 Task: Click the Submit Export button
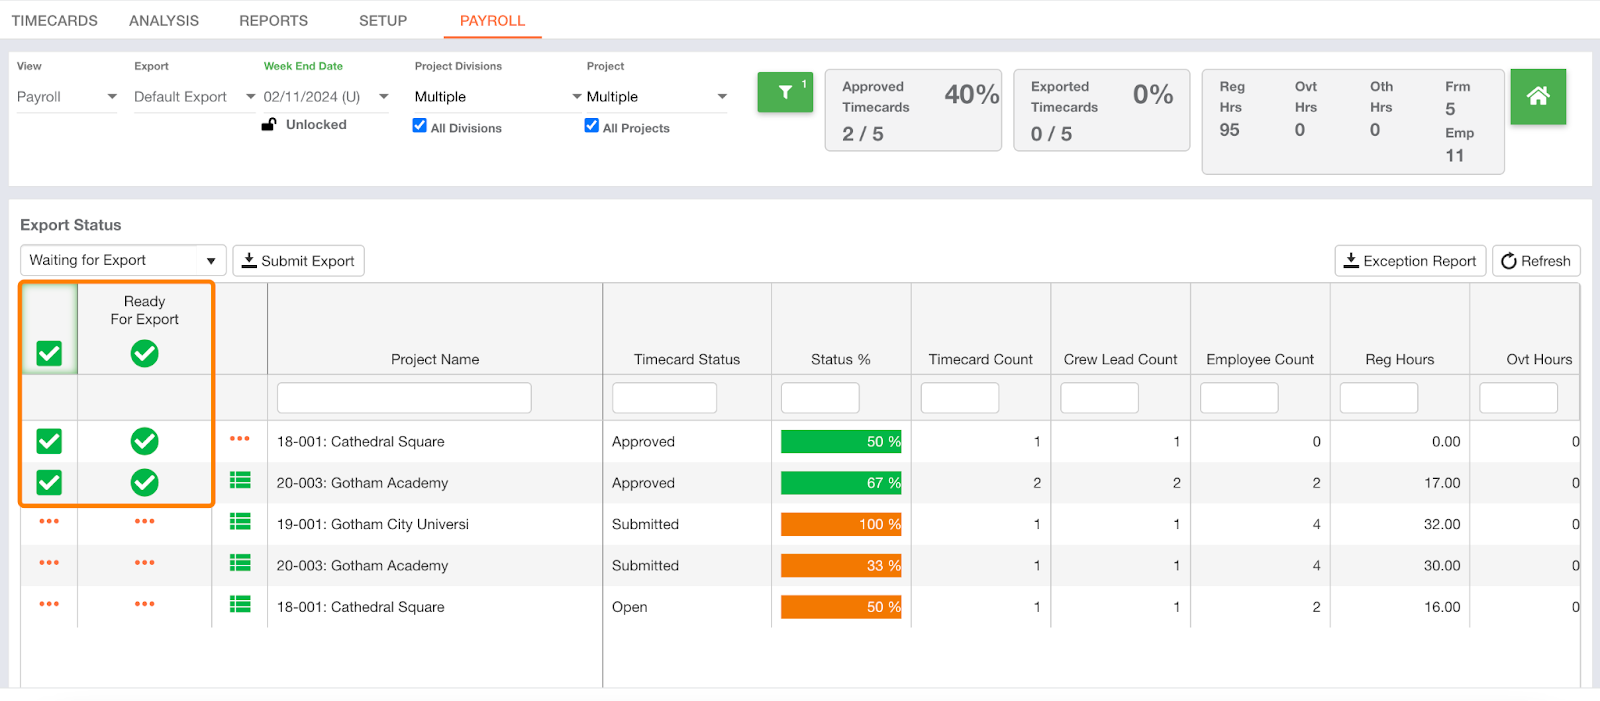(298, 261)
